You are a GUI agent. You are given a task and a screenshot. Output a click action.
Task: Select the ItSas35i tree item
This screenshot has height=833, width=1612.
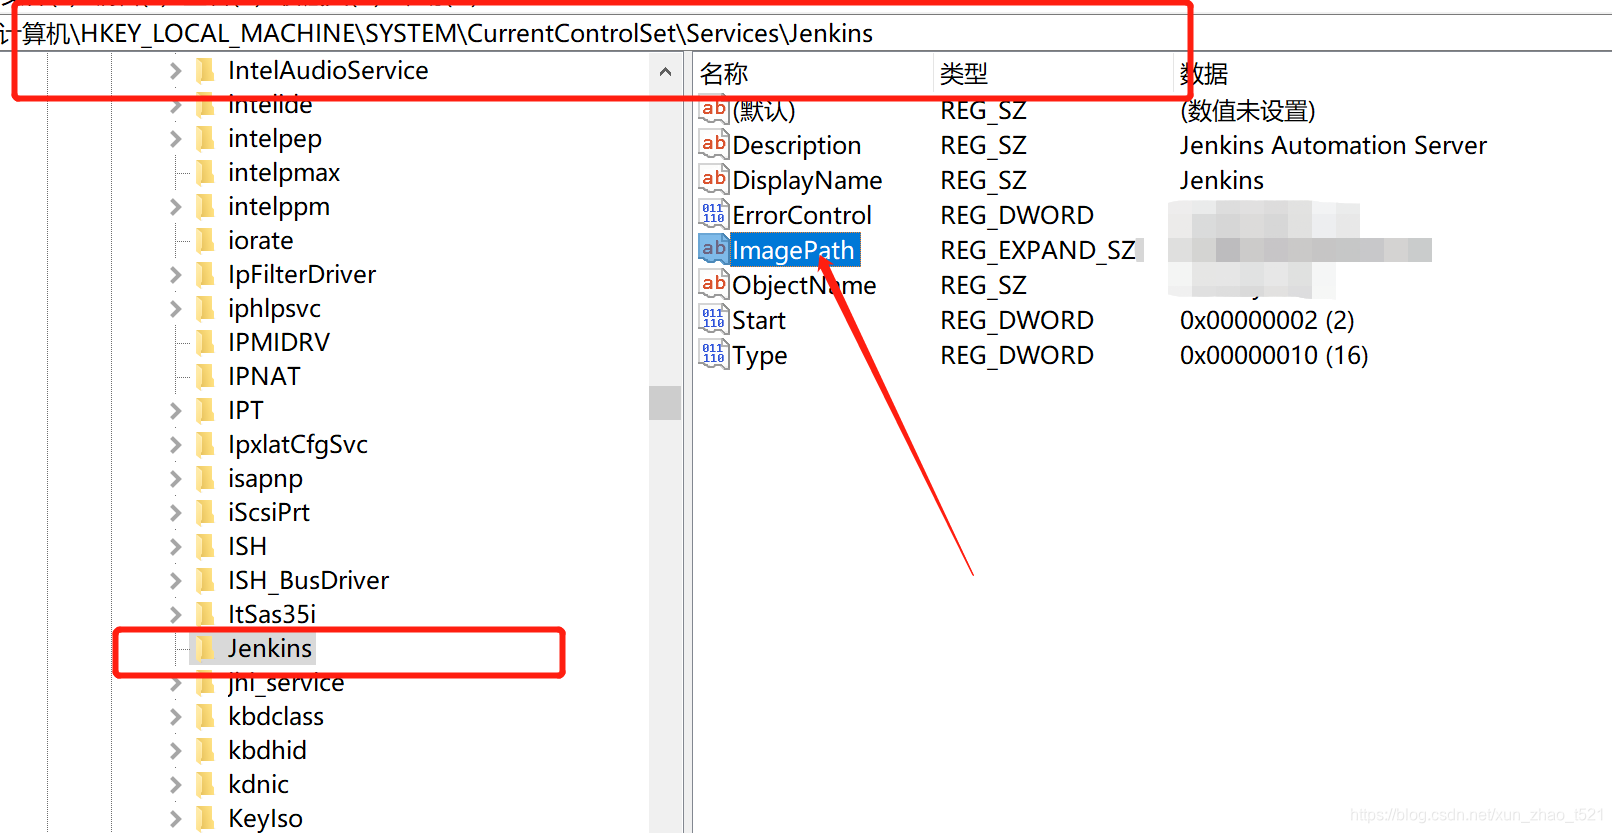272,614
